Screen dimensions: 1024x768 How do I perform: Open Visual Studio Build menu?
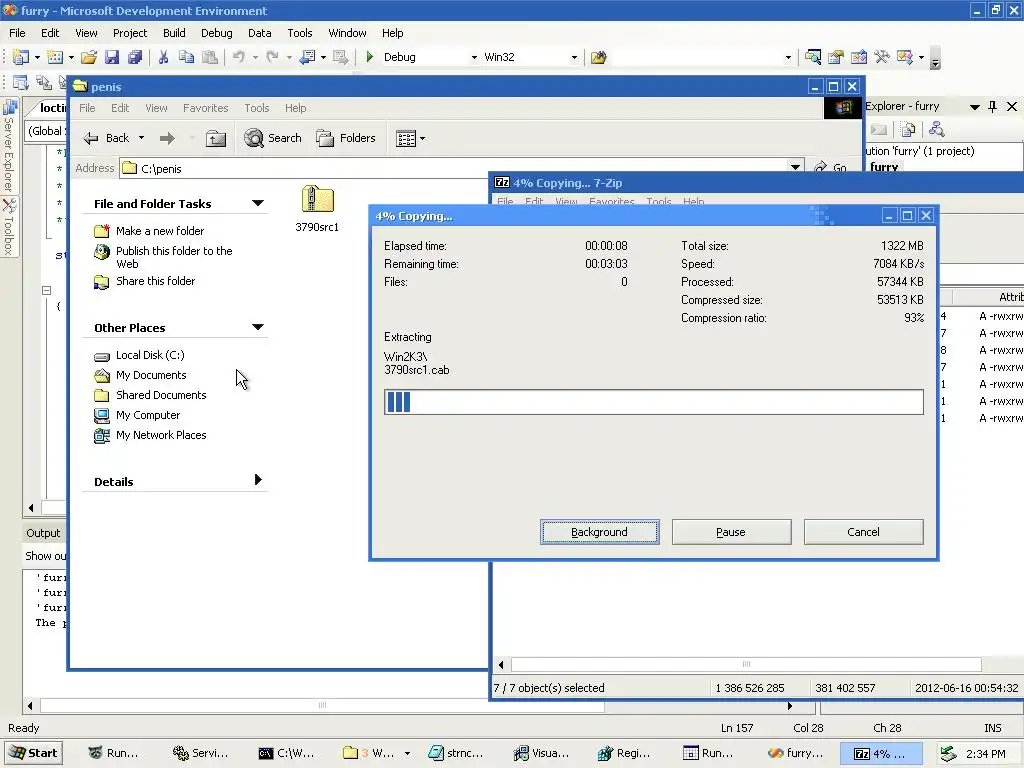(x=174, y=33)
